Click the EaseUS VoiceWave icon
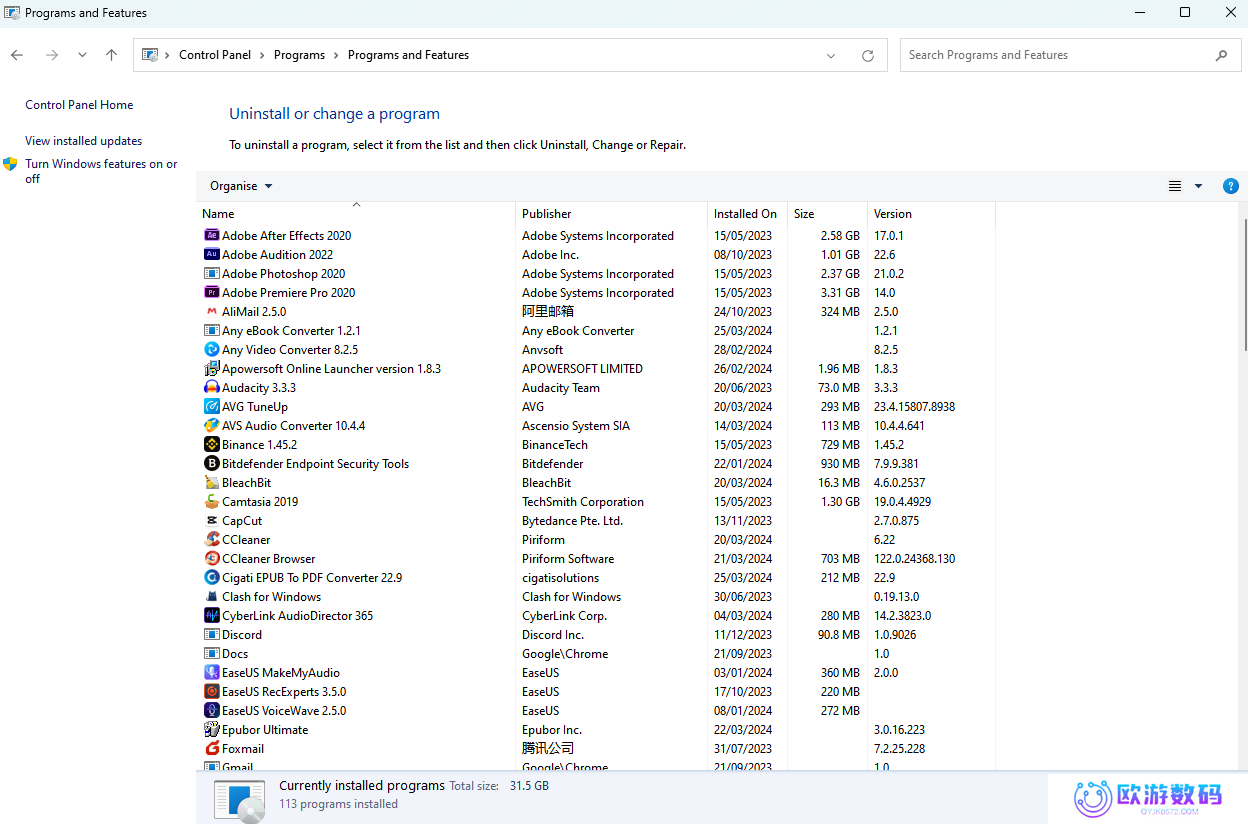Screen dimensions: 1248x824 (x=211, y=711)
